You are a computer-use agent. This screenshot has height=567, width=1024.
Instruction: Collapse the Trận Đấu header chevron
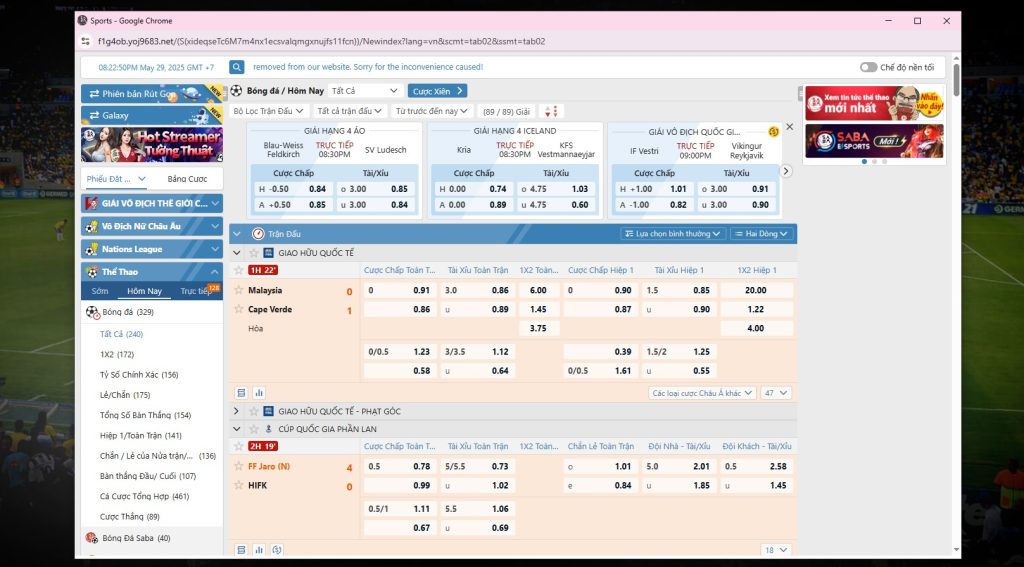(x=236, y=234)
